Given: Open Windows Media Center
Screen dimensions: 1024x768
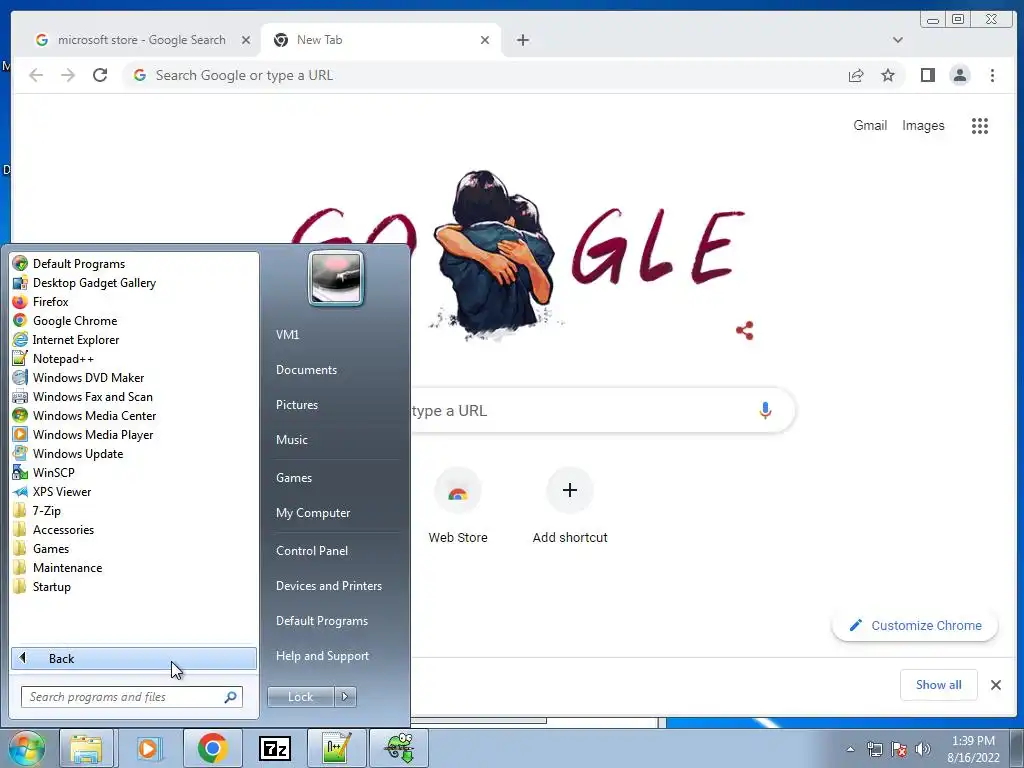Looking at the screenshot, I should (x=84, y=415).
